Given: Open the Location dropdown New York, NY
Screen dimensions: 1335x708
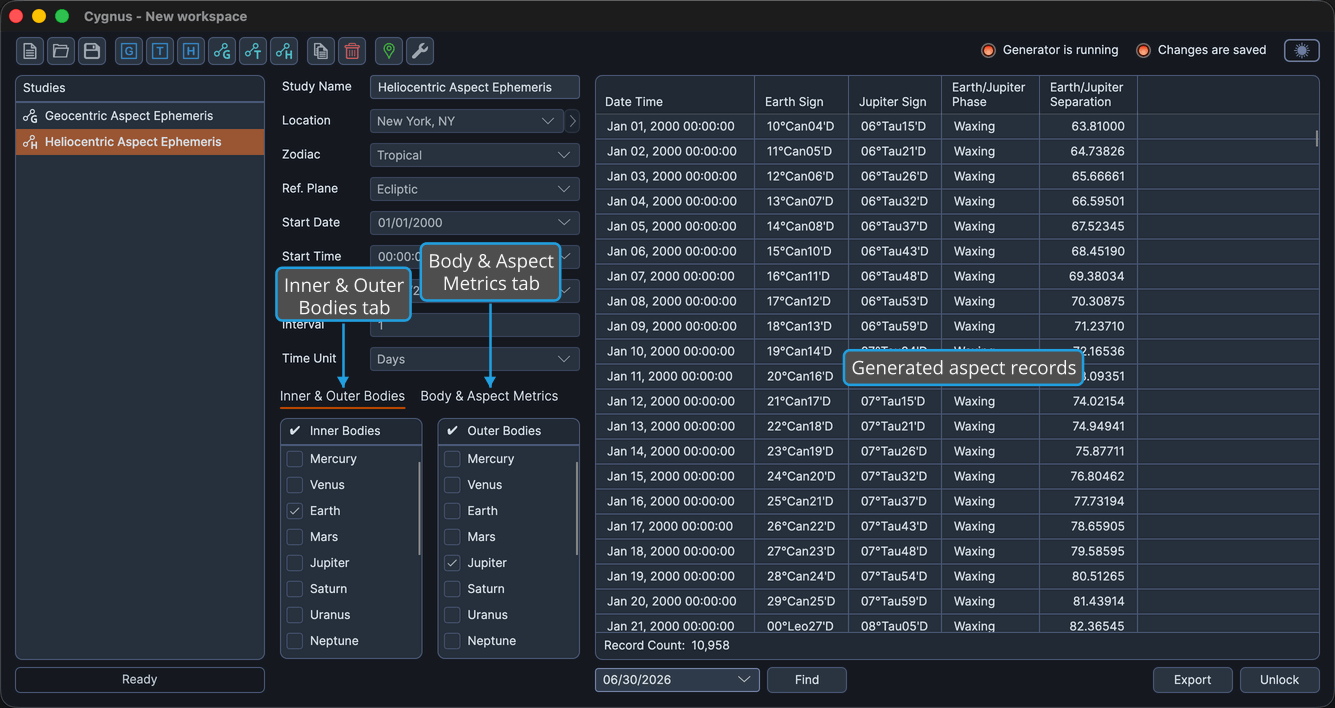Looking at the screenshot, I should point(467,121).
